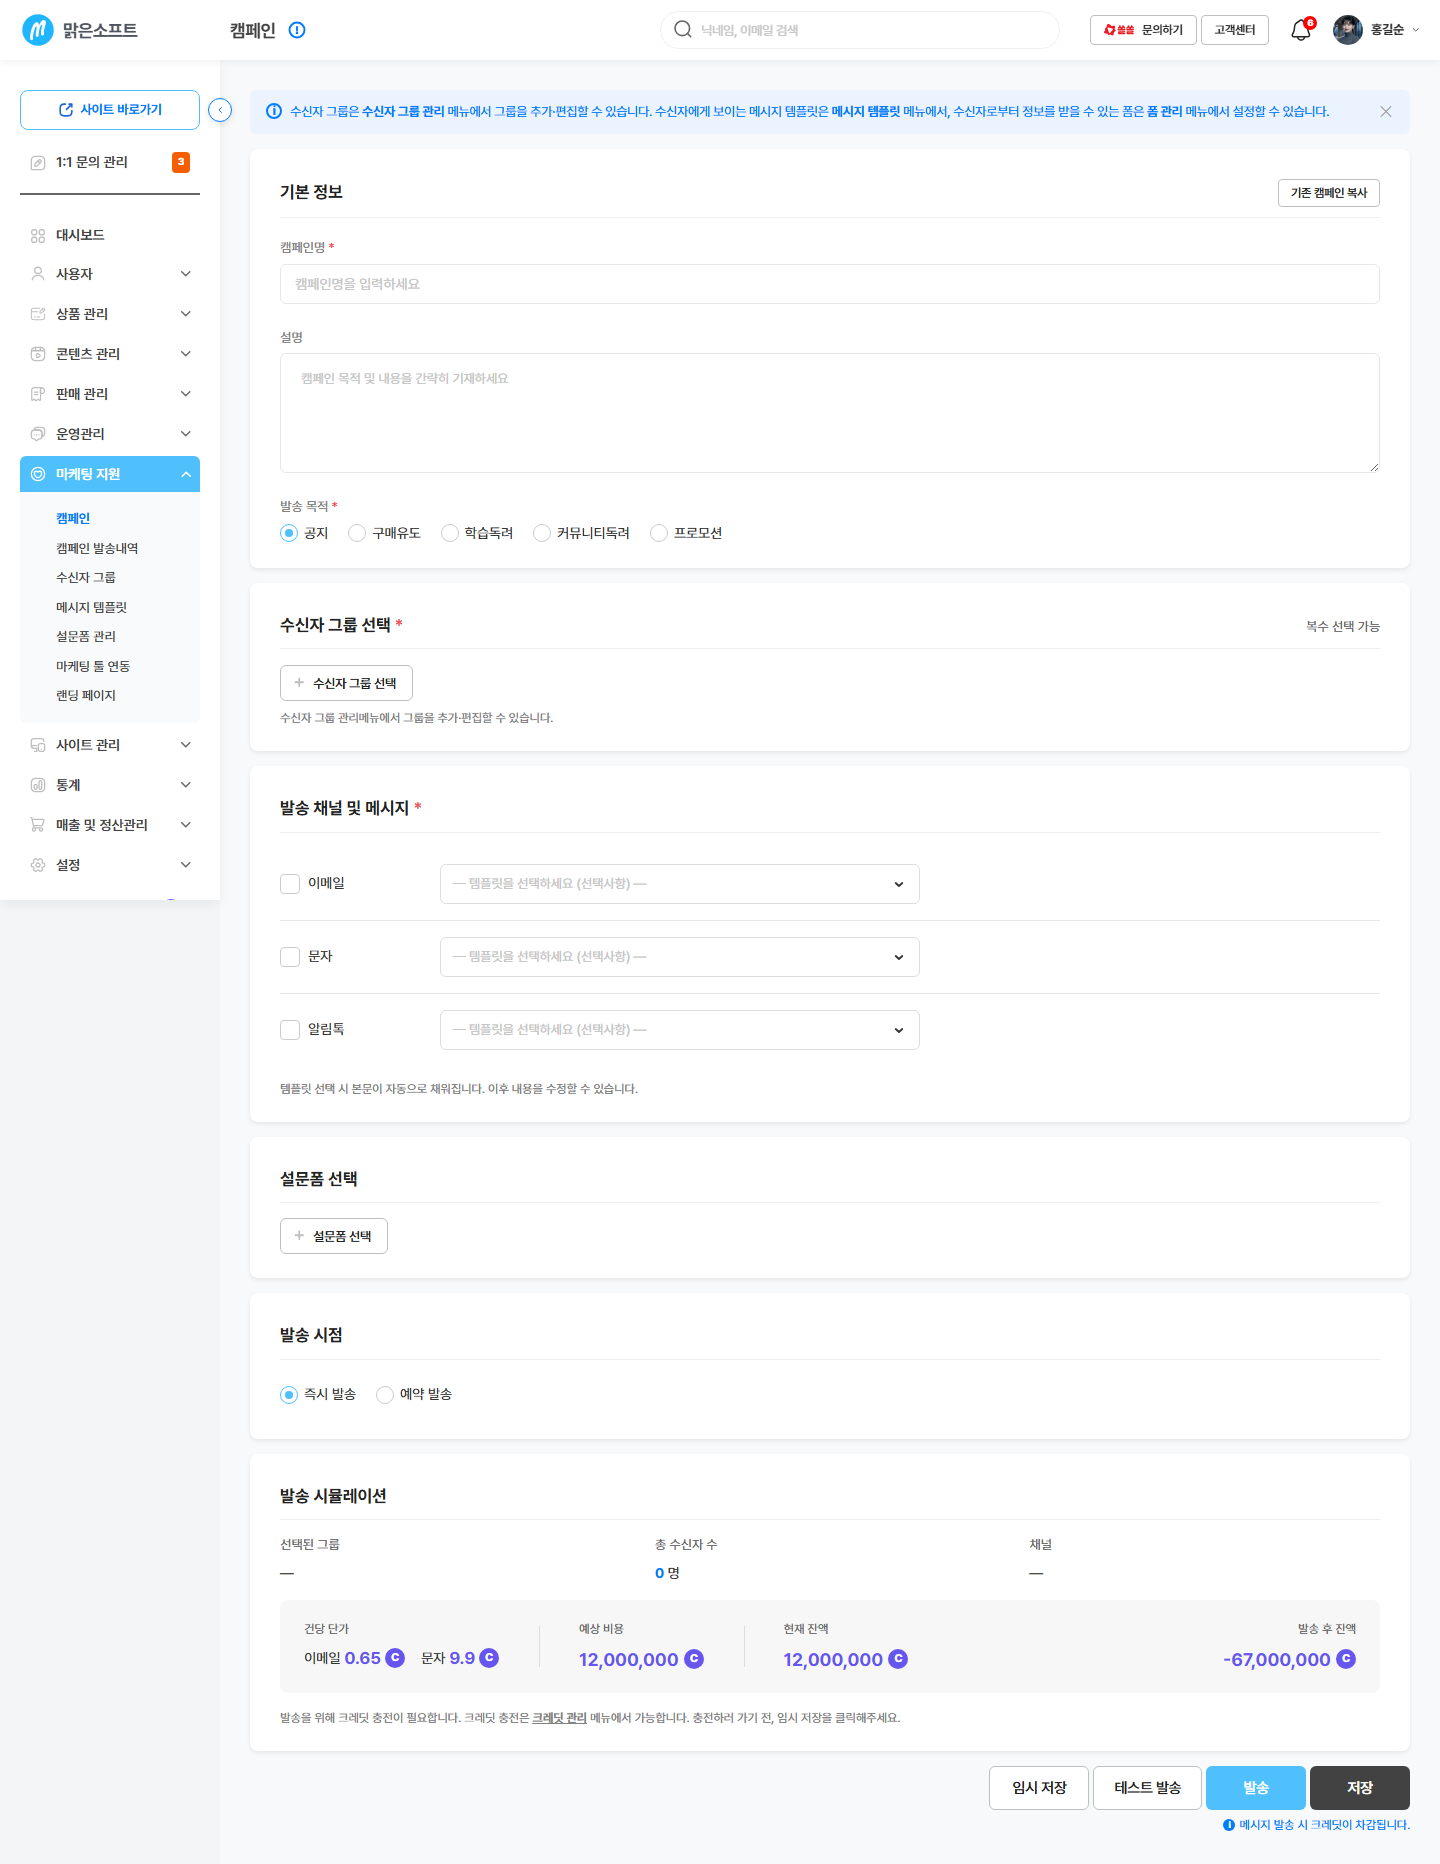Collapse the sidebar with the arrow circle
1440x1864 pixels.
point(220,110)
